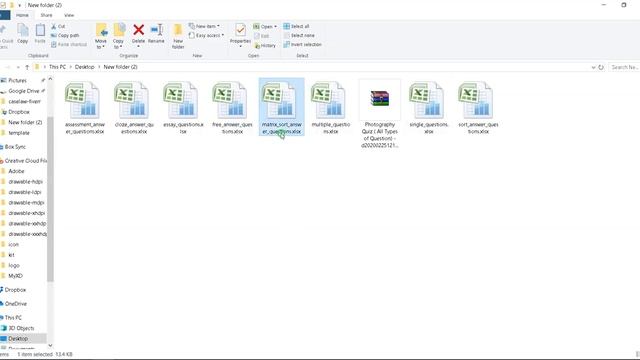Click the Paste shortcut option

(69, 44)
